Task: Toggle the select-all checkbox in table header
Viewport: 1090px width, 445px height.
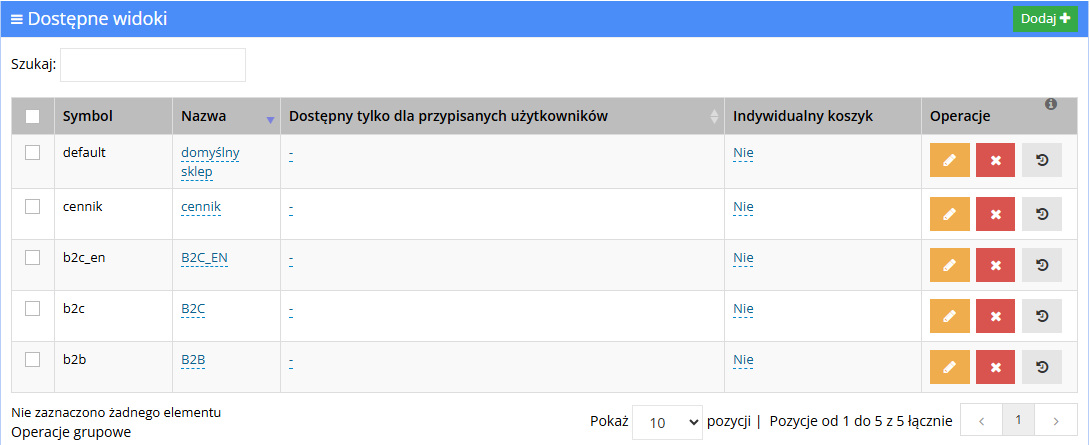Action: coord(33,117)
